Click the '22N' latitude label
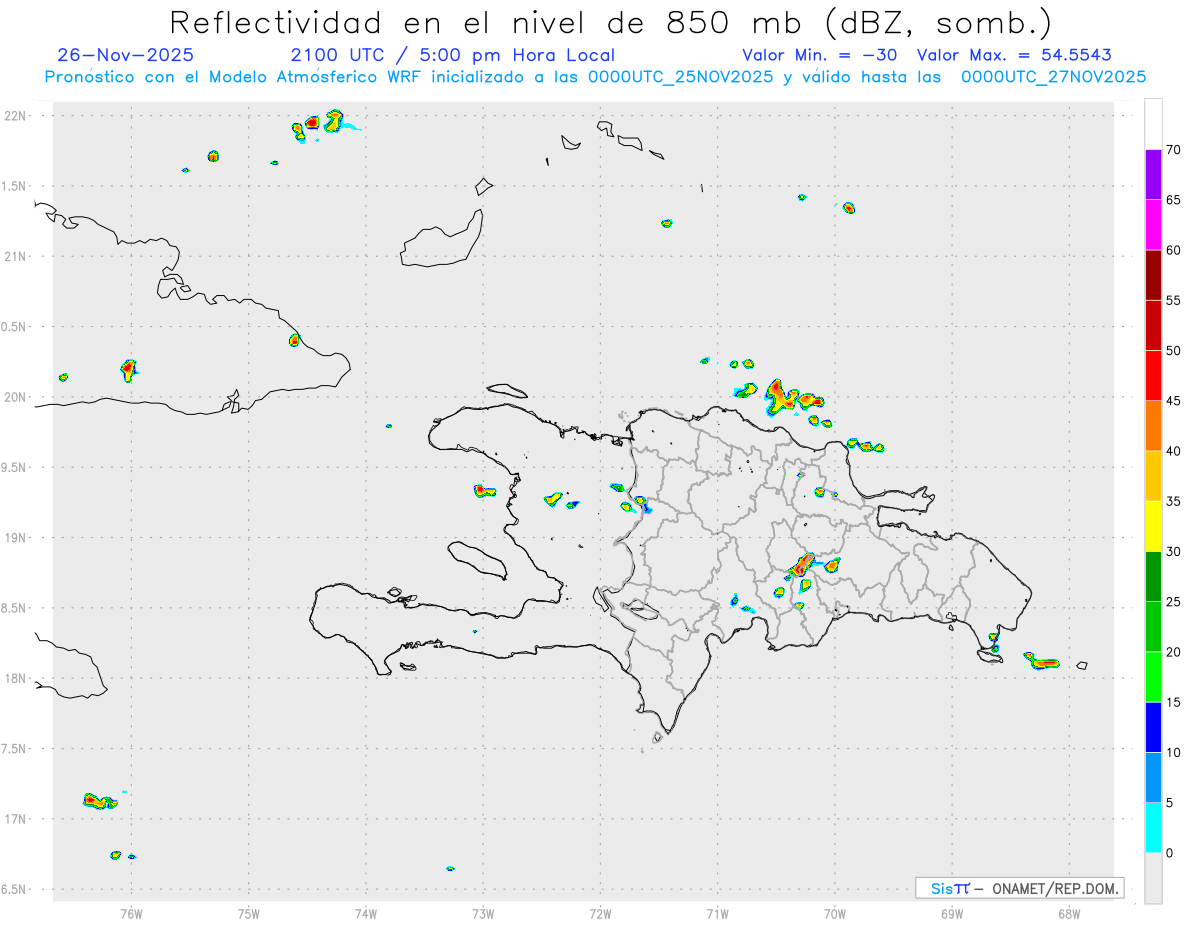The height and width of the screenshot is (927, 1200). point(16,116)
